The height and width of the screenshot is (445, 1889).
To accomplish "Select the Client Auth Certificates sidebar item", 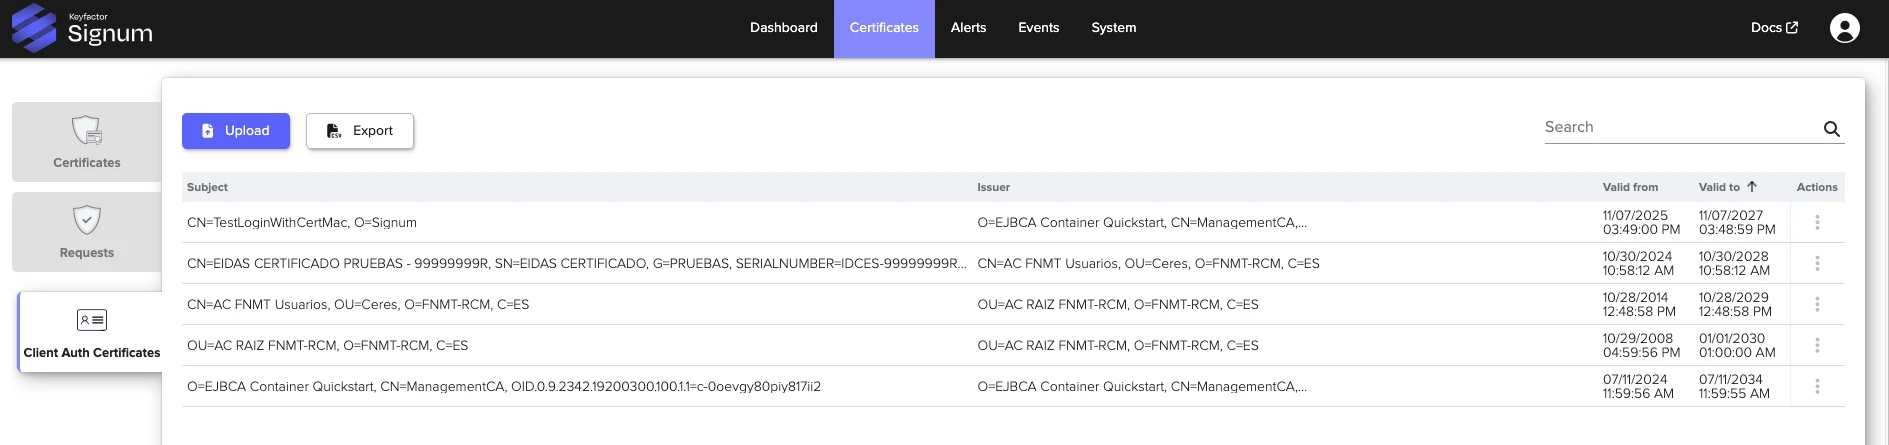I will coord(91,332).
